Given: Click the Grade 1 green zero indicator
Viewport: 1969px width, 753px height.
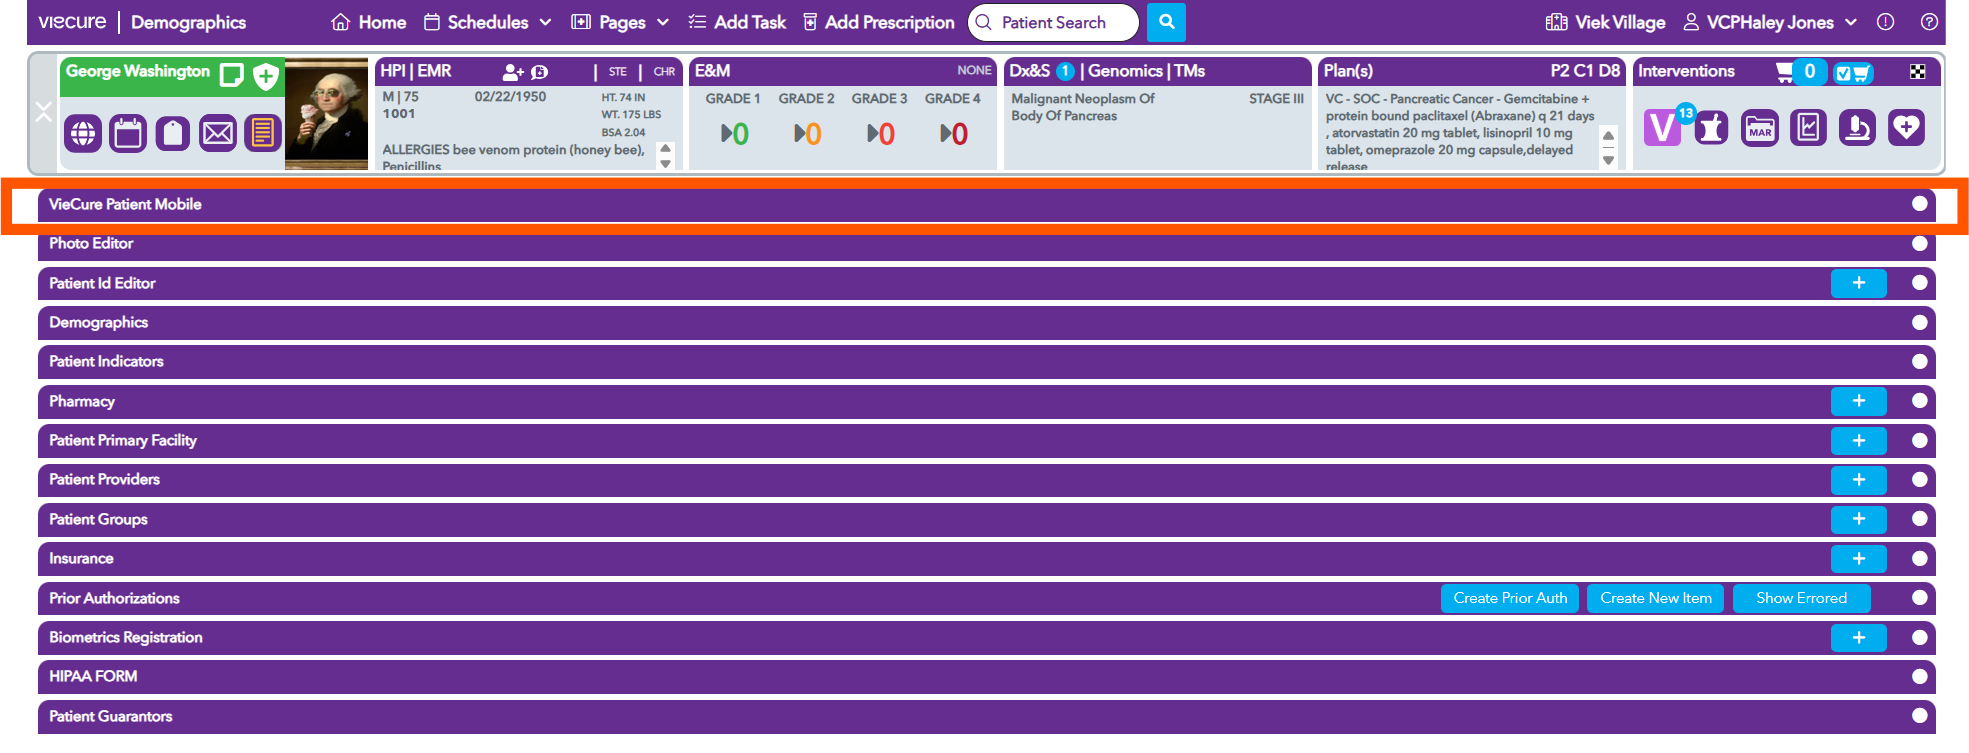Looking at the screenshot, I should click(735, 134).
